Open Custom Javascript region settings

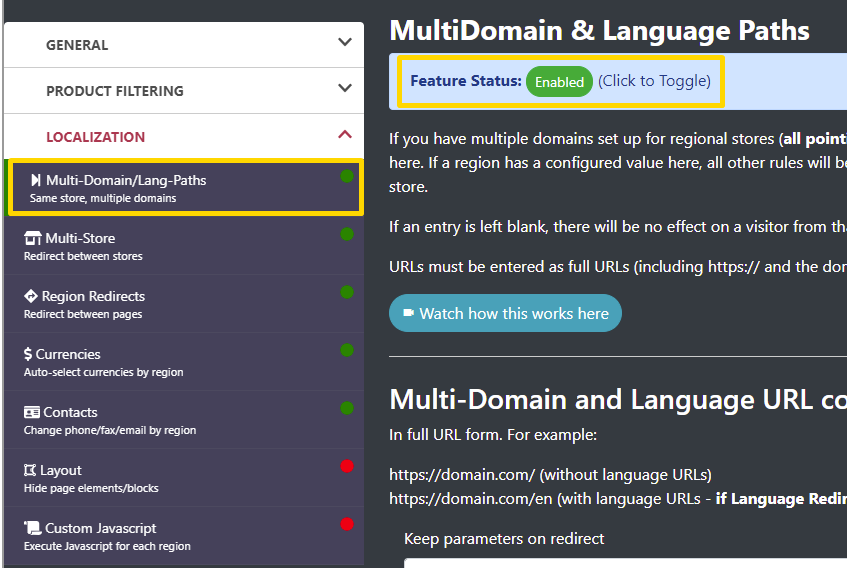point(184,536)
